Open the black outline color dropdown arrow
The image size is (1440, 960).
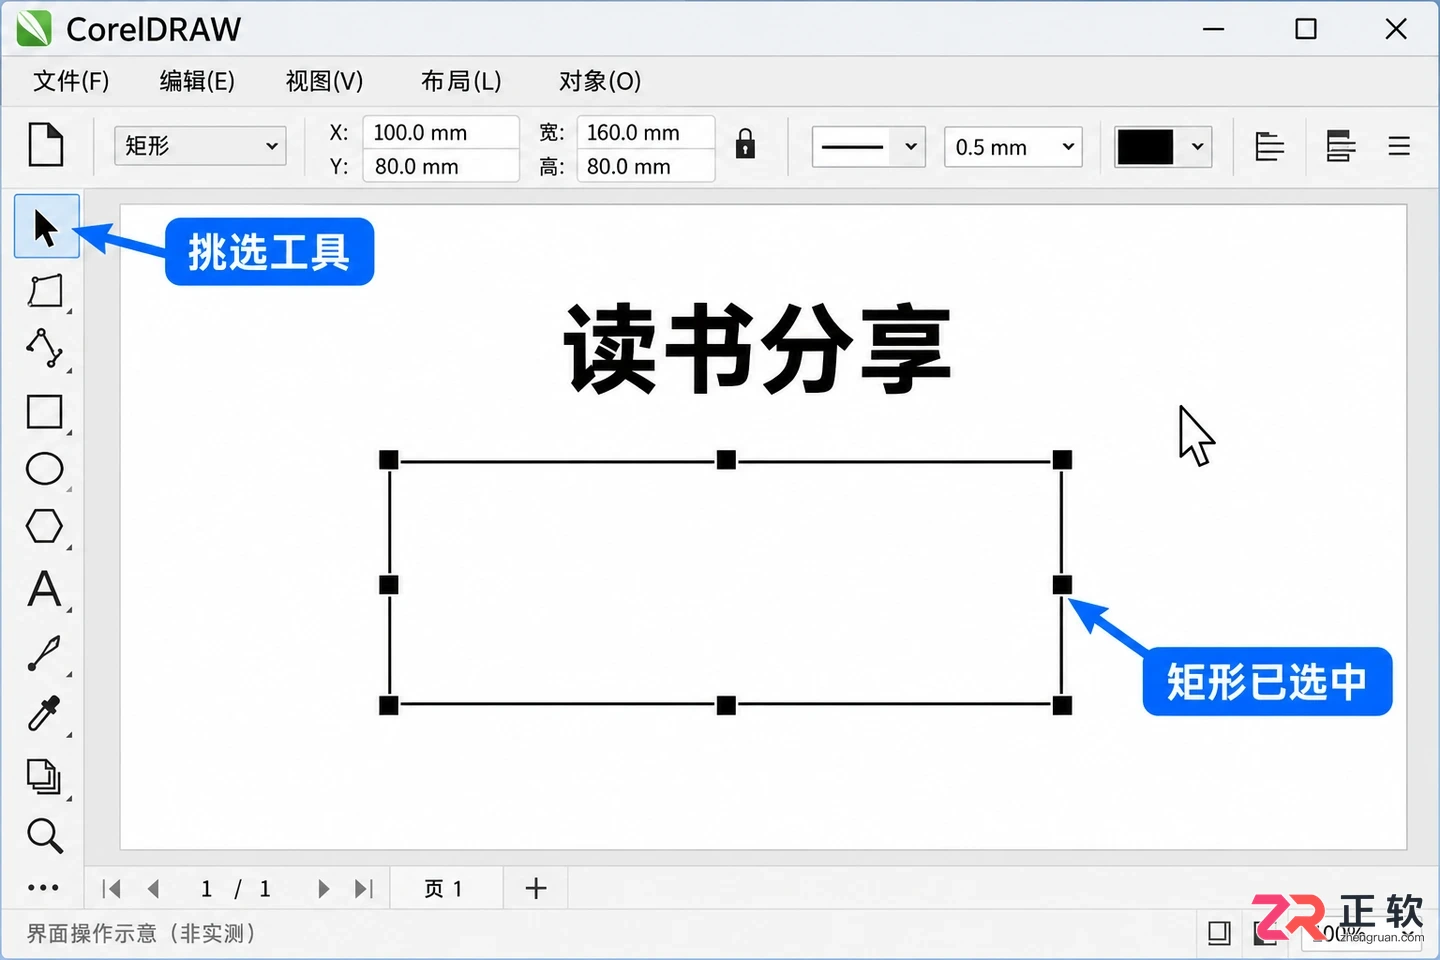pos(1197,146)
